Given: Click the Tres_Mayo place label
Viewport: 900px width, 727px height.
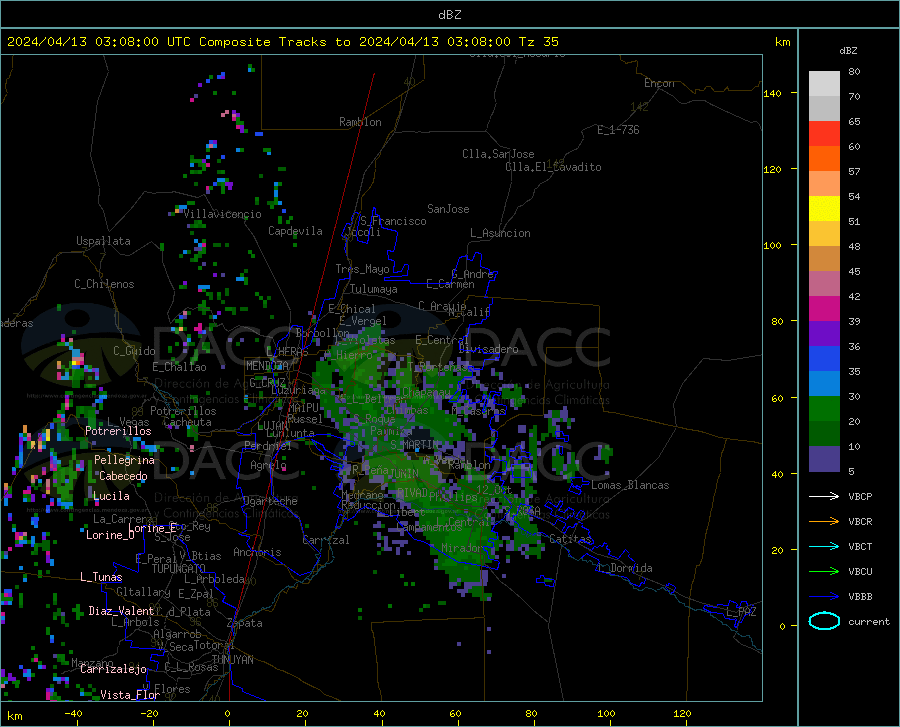Looking at the screenshot, I should (x=363, y=269).
